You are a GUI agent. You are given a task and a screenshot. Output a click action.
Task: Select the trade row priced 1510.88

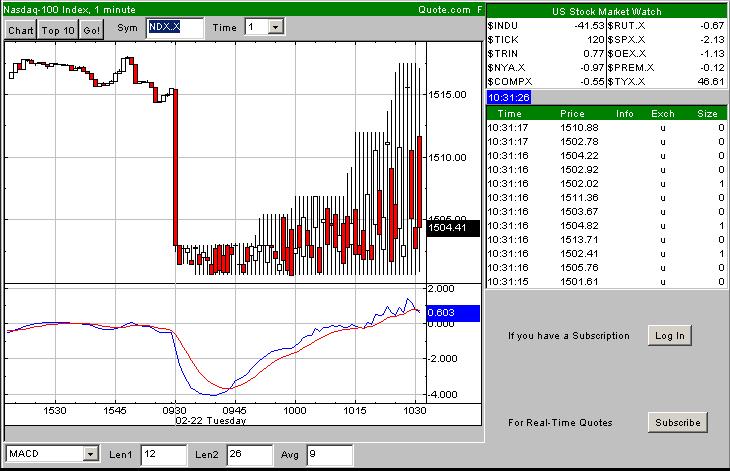tap(606, 128)
